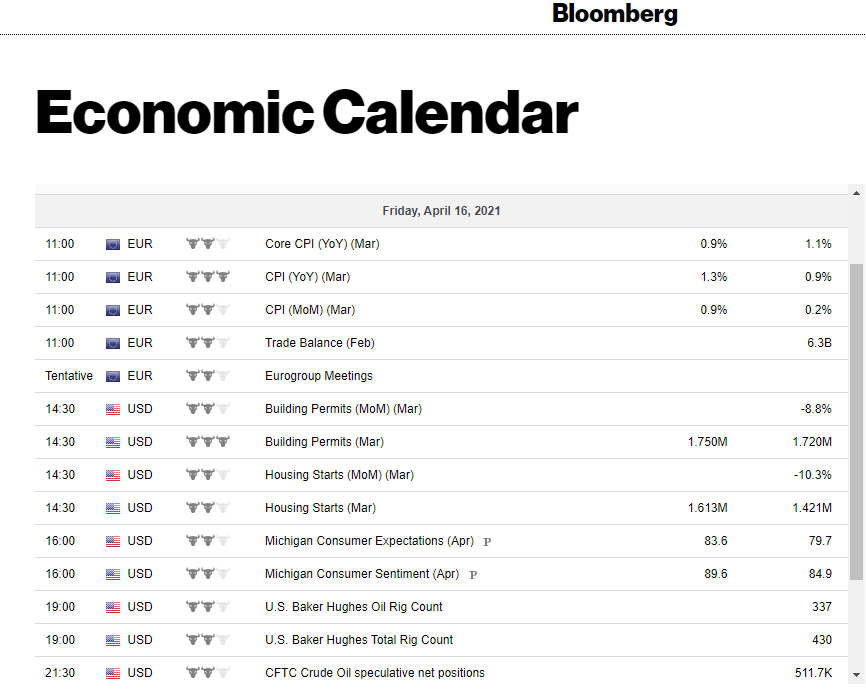Click the bull importance icons in the Eurogroup Meetings row
Viewport: 866px width, 696px height.
point(208,376)
